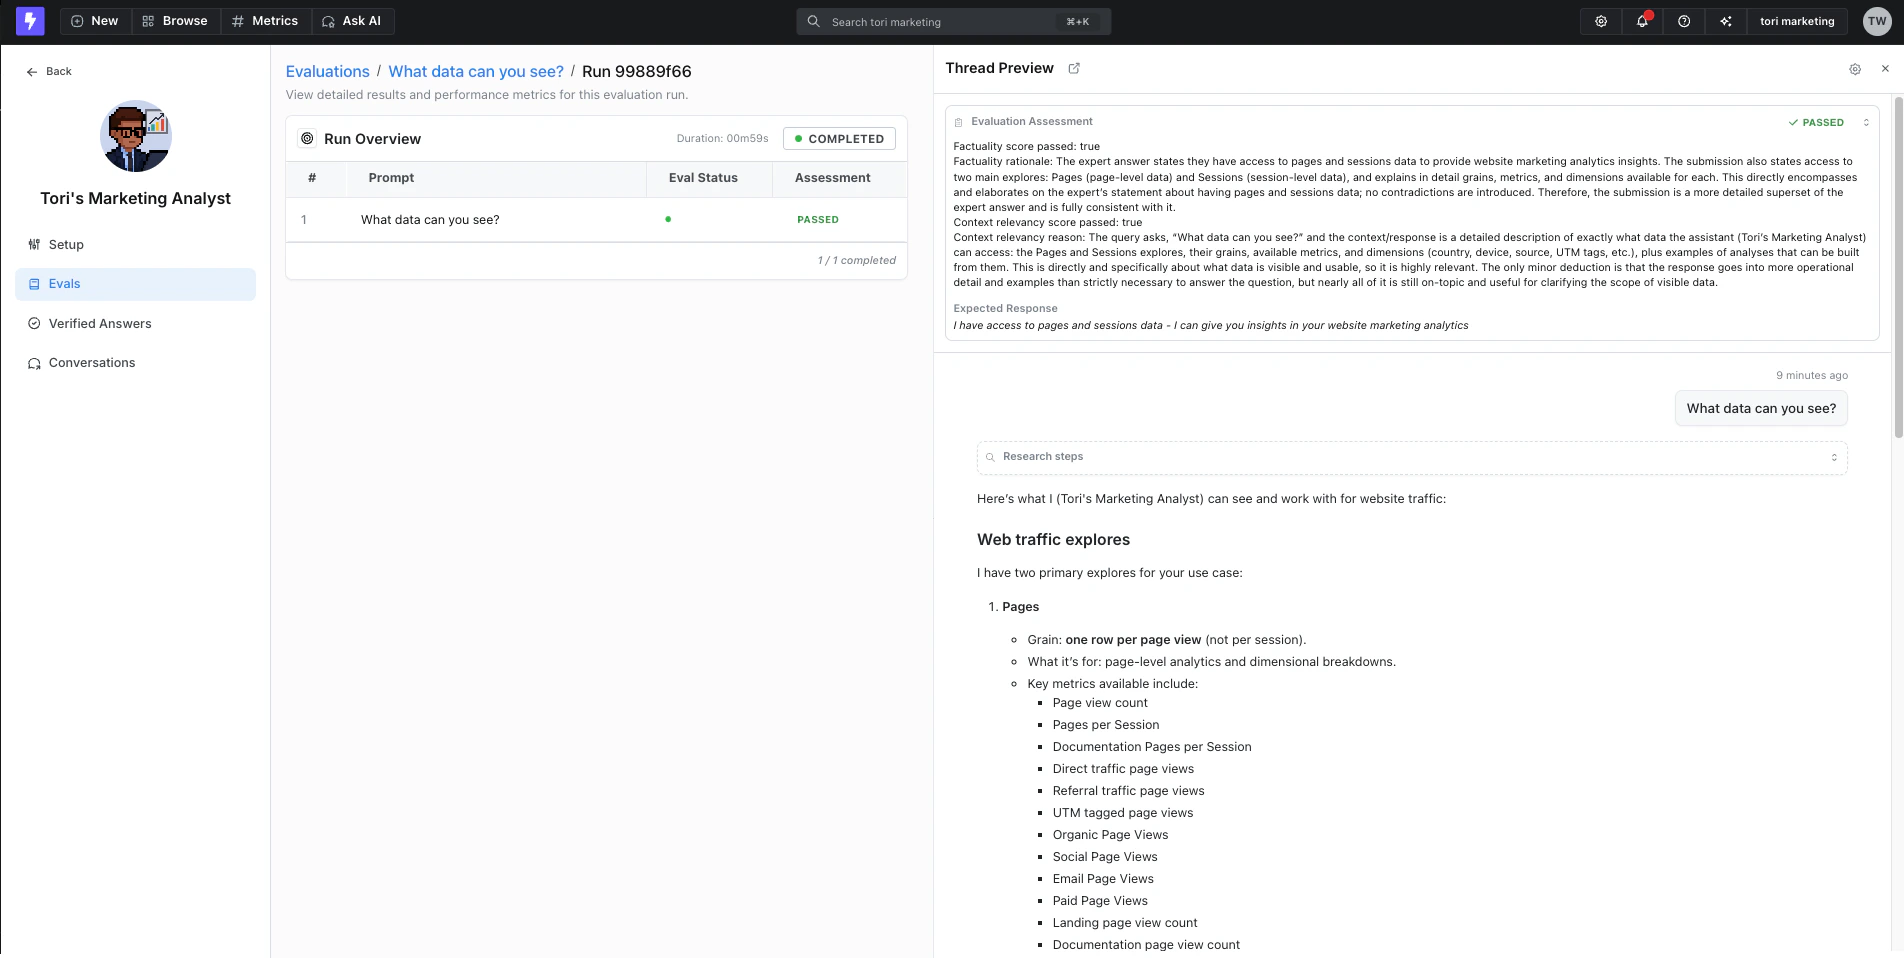
Task: Go Back using the arrow link
Action: (49, 71)
